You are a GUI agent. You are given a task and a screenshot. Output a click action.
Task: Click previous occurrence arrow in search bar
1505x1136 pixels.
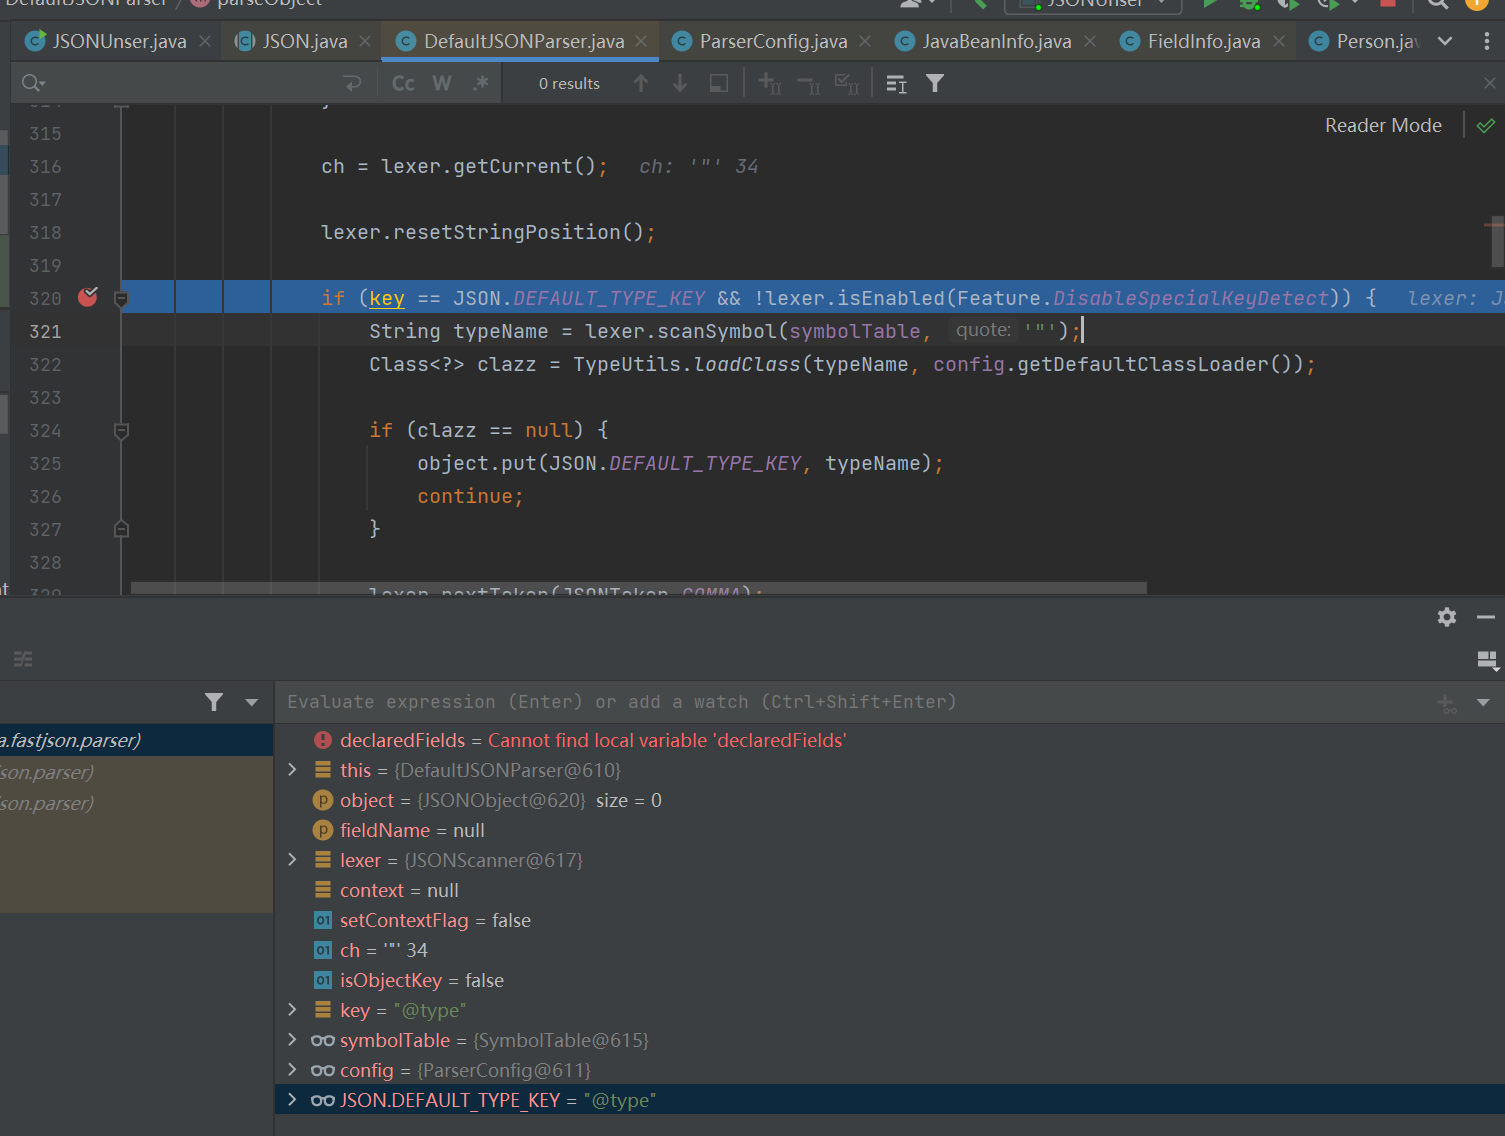(x=641, y=84)
